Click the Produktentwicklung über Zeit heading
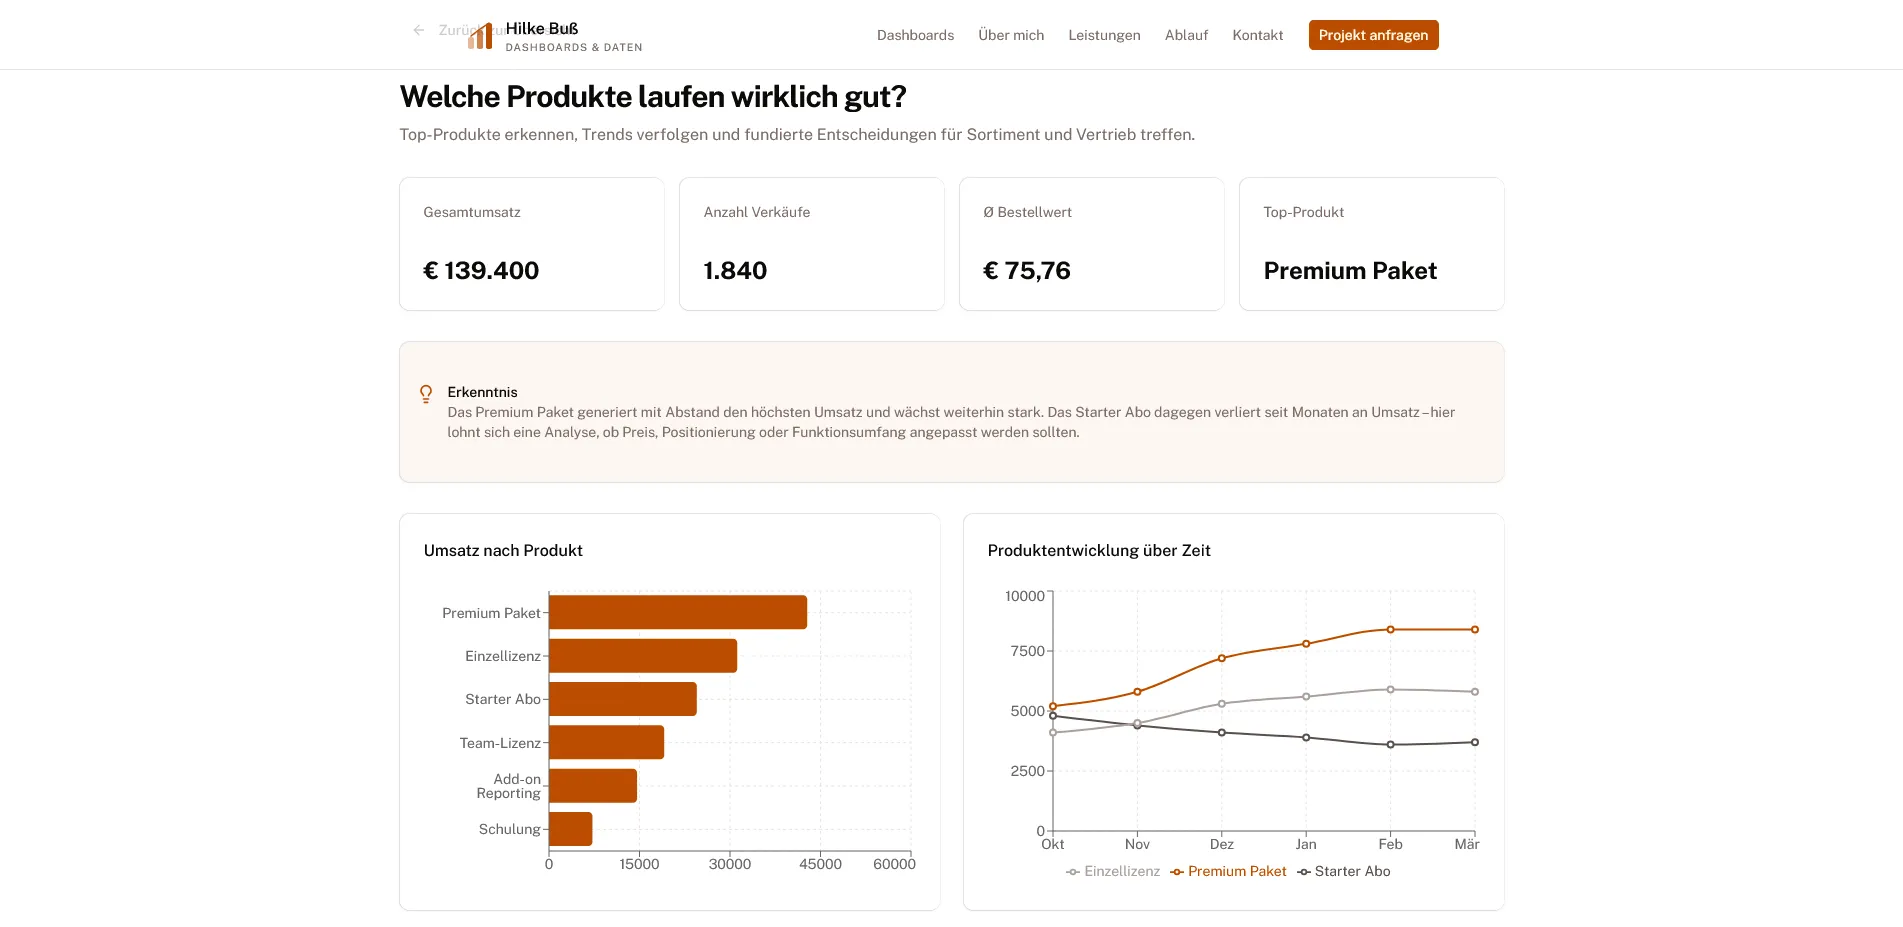This screenshot has width=1903, height=927. pyautogui.click(x=1099, y=551)
